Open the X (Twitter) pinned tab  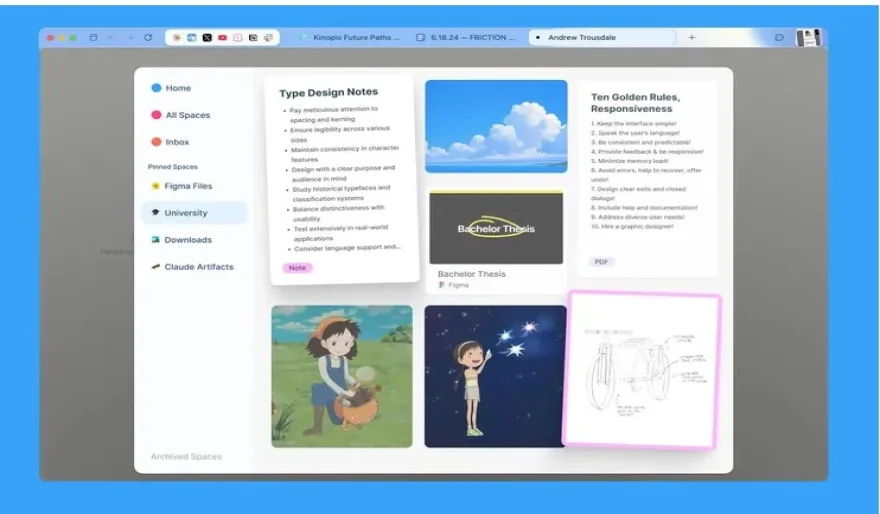coord(207,38)
